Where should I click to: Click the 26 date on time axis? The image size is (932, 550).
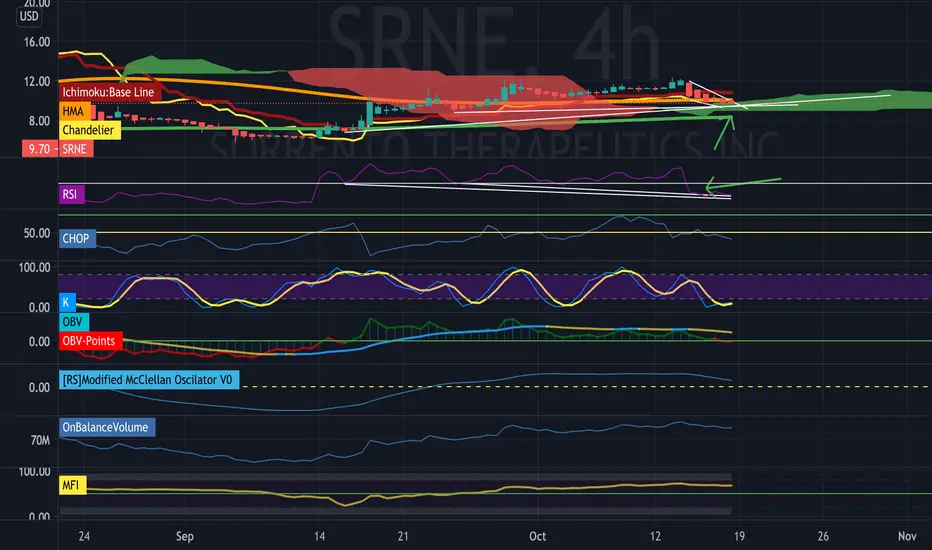823,536
